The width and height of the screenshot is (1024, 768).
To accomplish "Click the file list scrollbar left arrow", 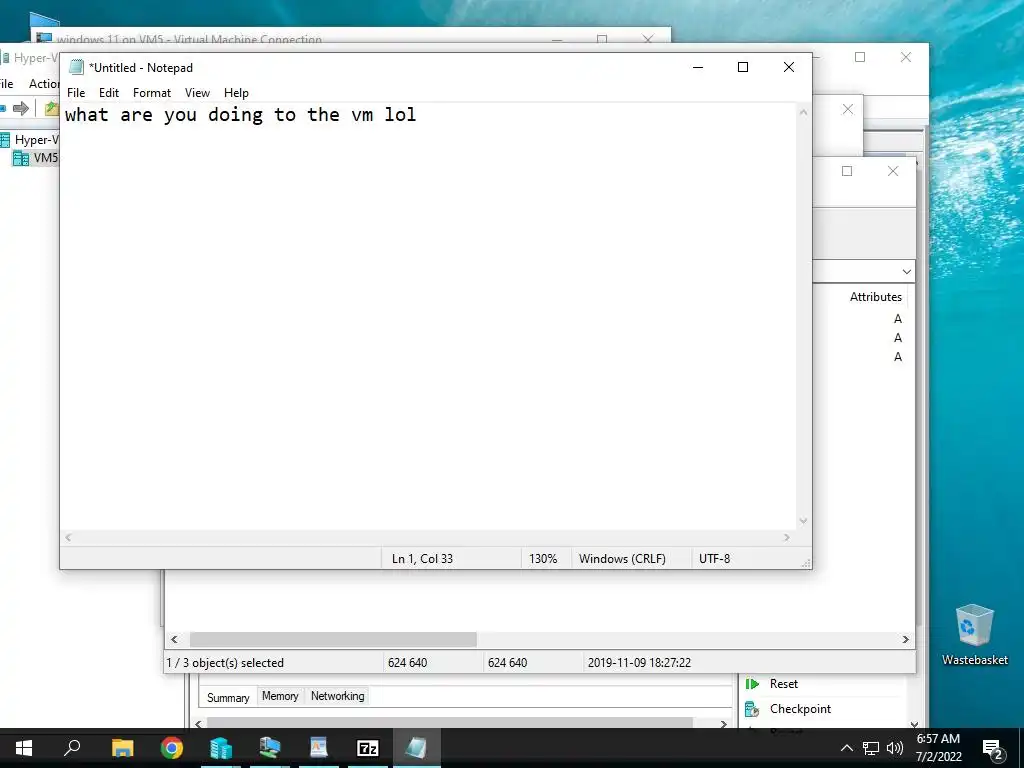I will [x=174, y=639].
